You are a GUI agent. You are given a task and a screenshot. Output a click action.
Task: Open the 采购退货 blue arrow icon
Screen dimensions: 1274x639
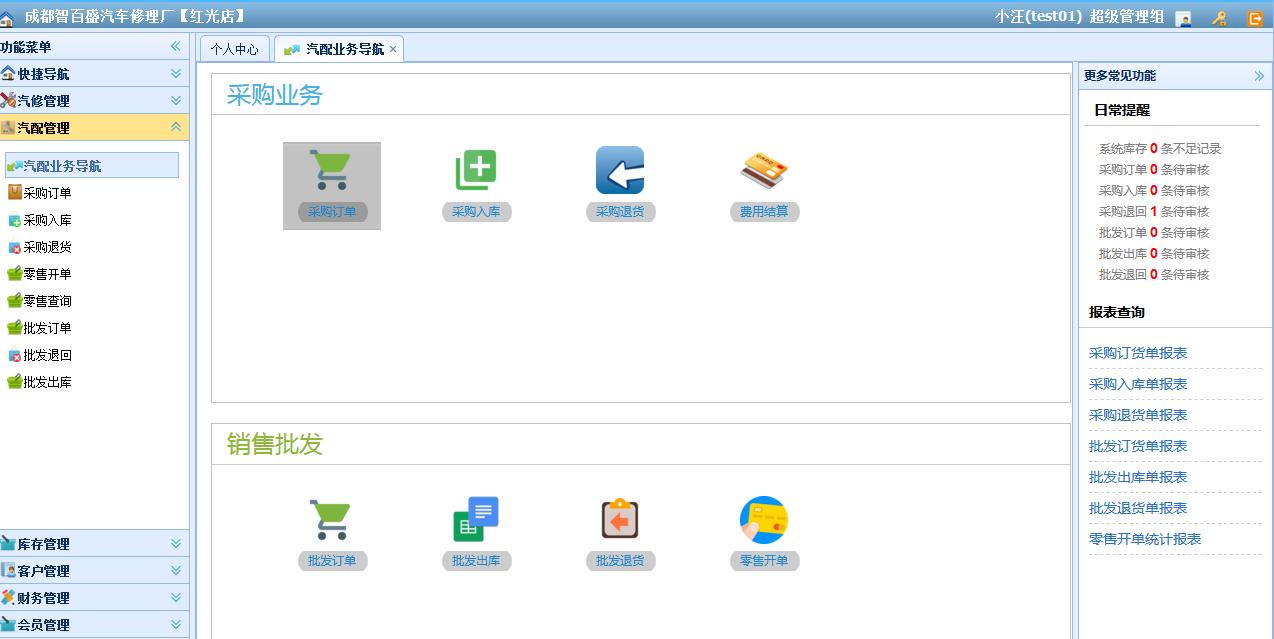pyautogui.click(x=620, y=170)
